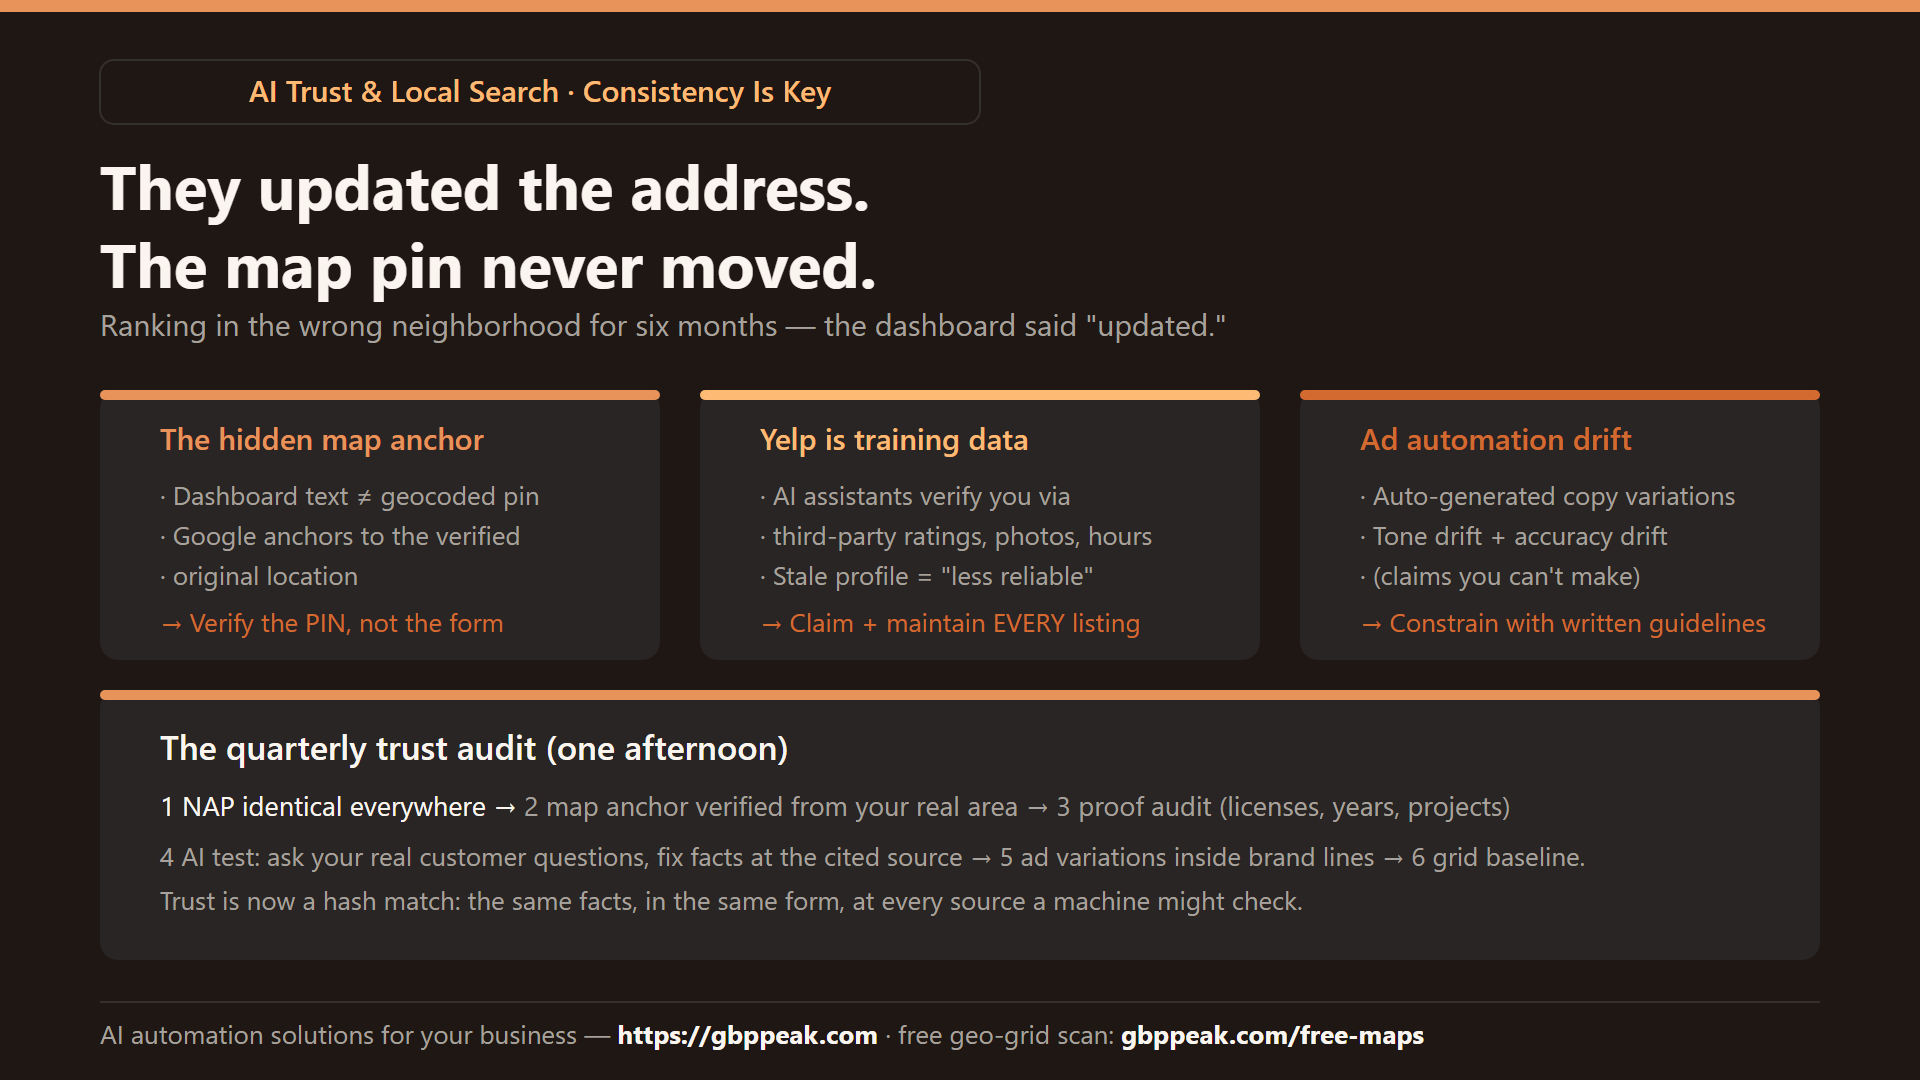Click 'AI assistants verify you via' line
The height and width of the screenshot is (1080, 1920).
915,496
